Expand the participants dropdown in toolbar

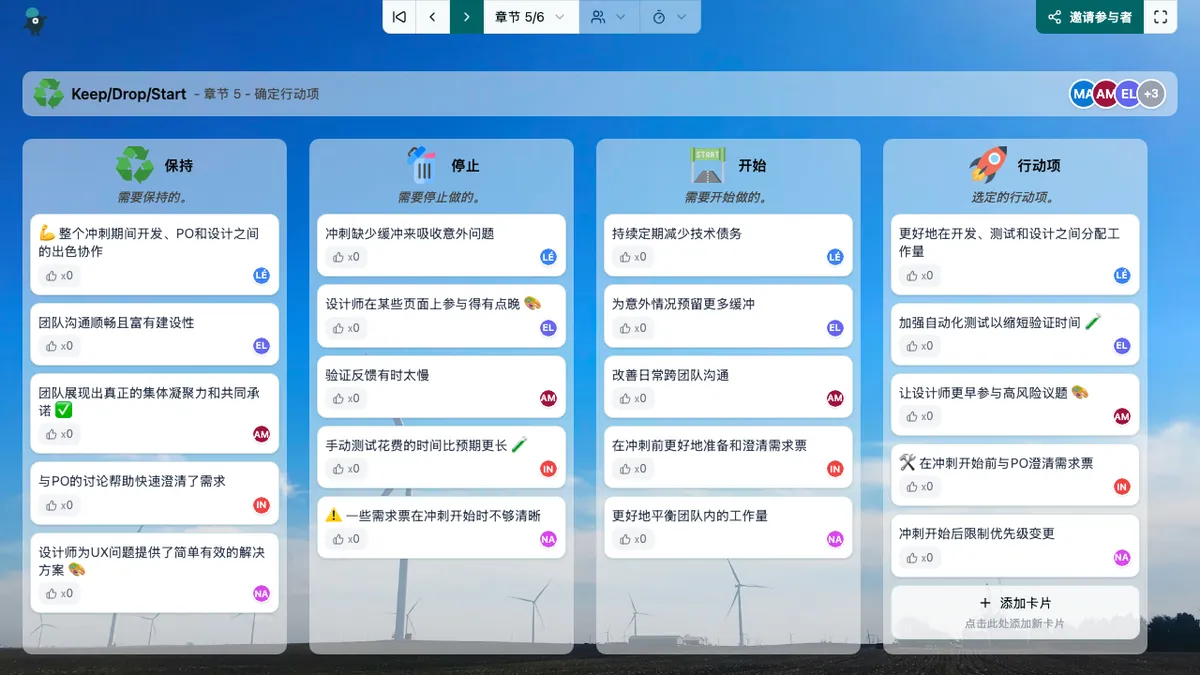(x=608, y=17)
